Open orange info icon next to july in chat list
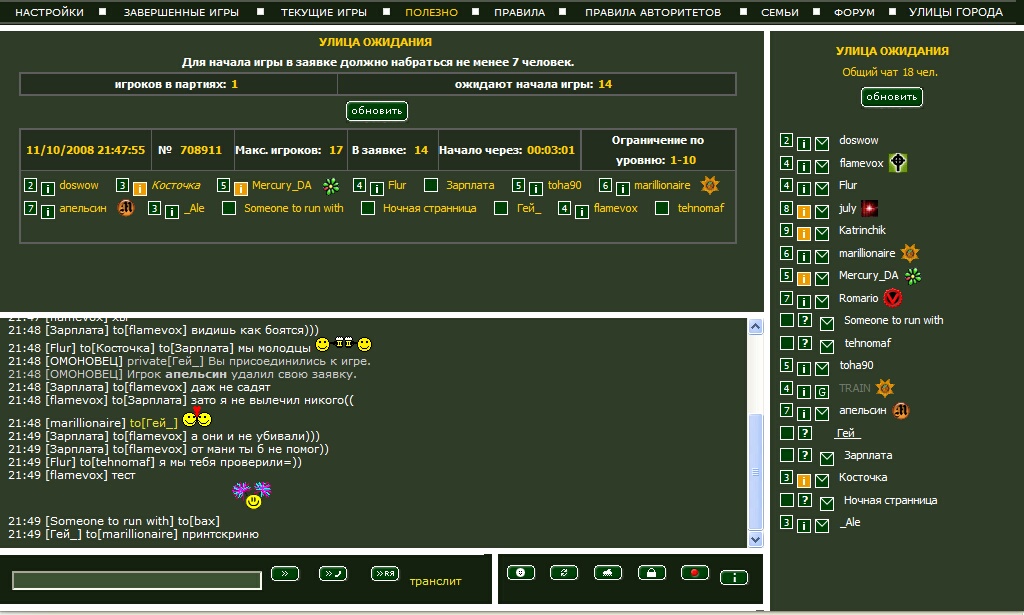The width and height of the screenshot is (1024, 615). point(804,212)
